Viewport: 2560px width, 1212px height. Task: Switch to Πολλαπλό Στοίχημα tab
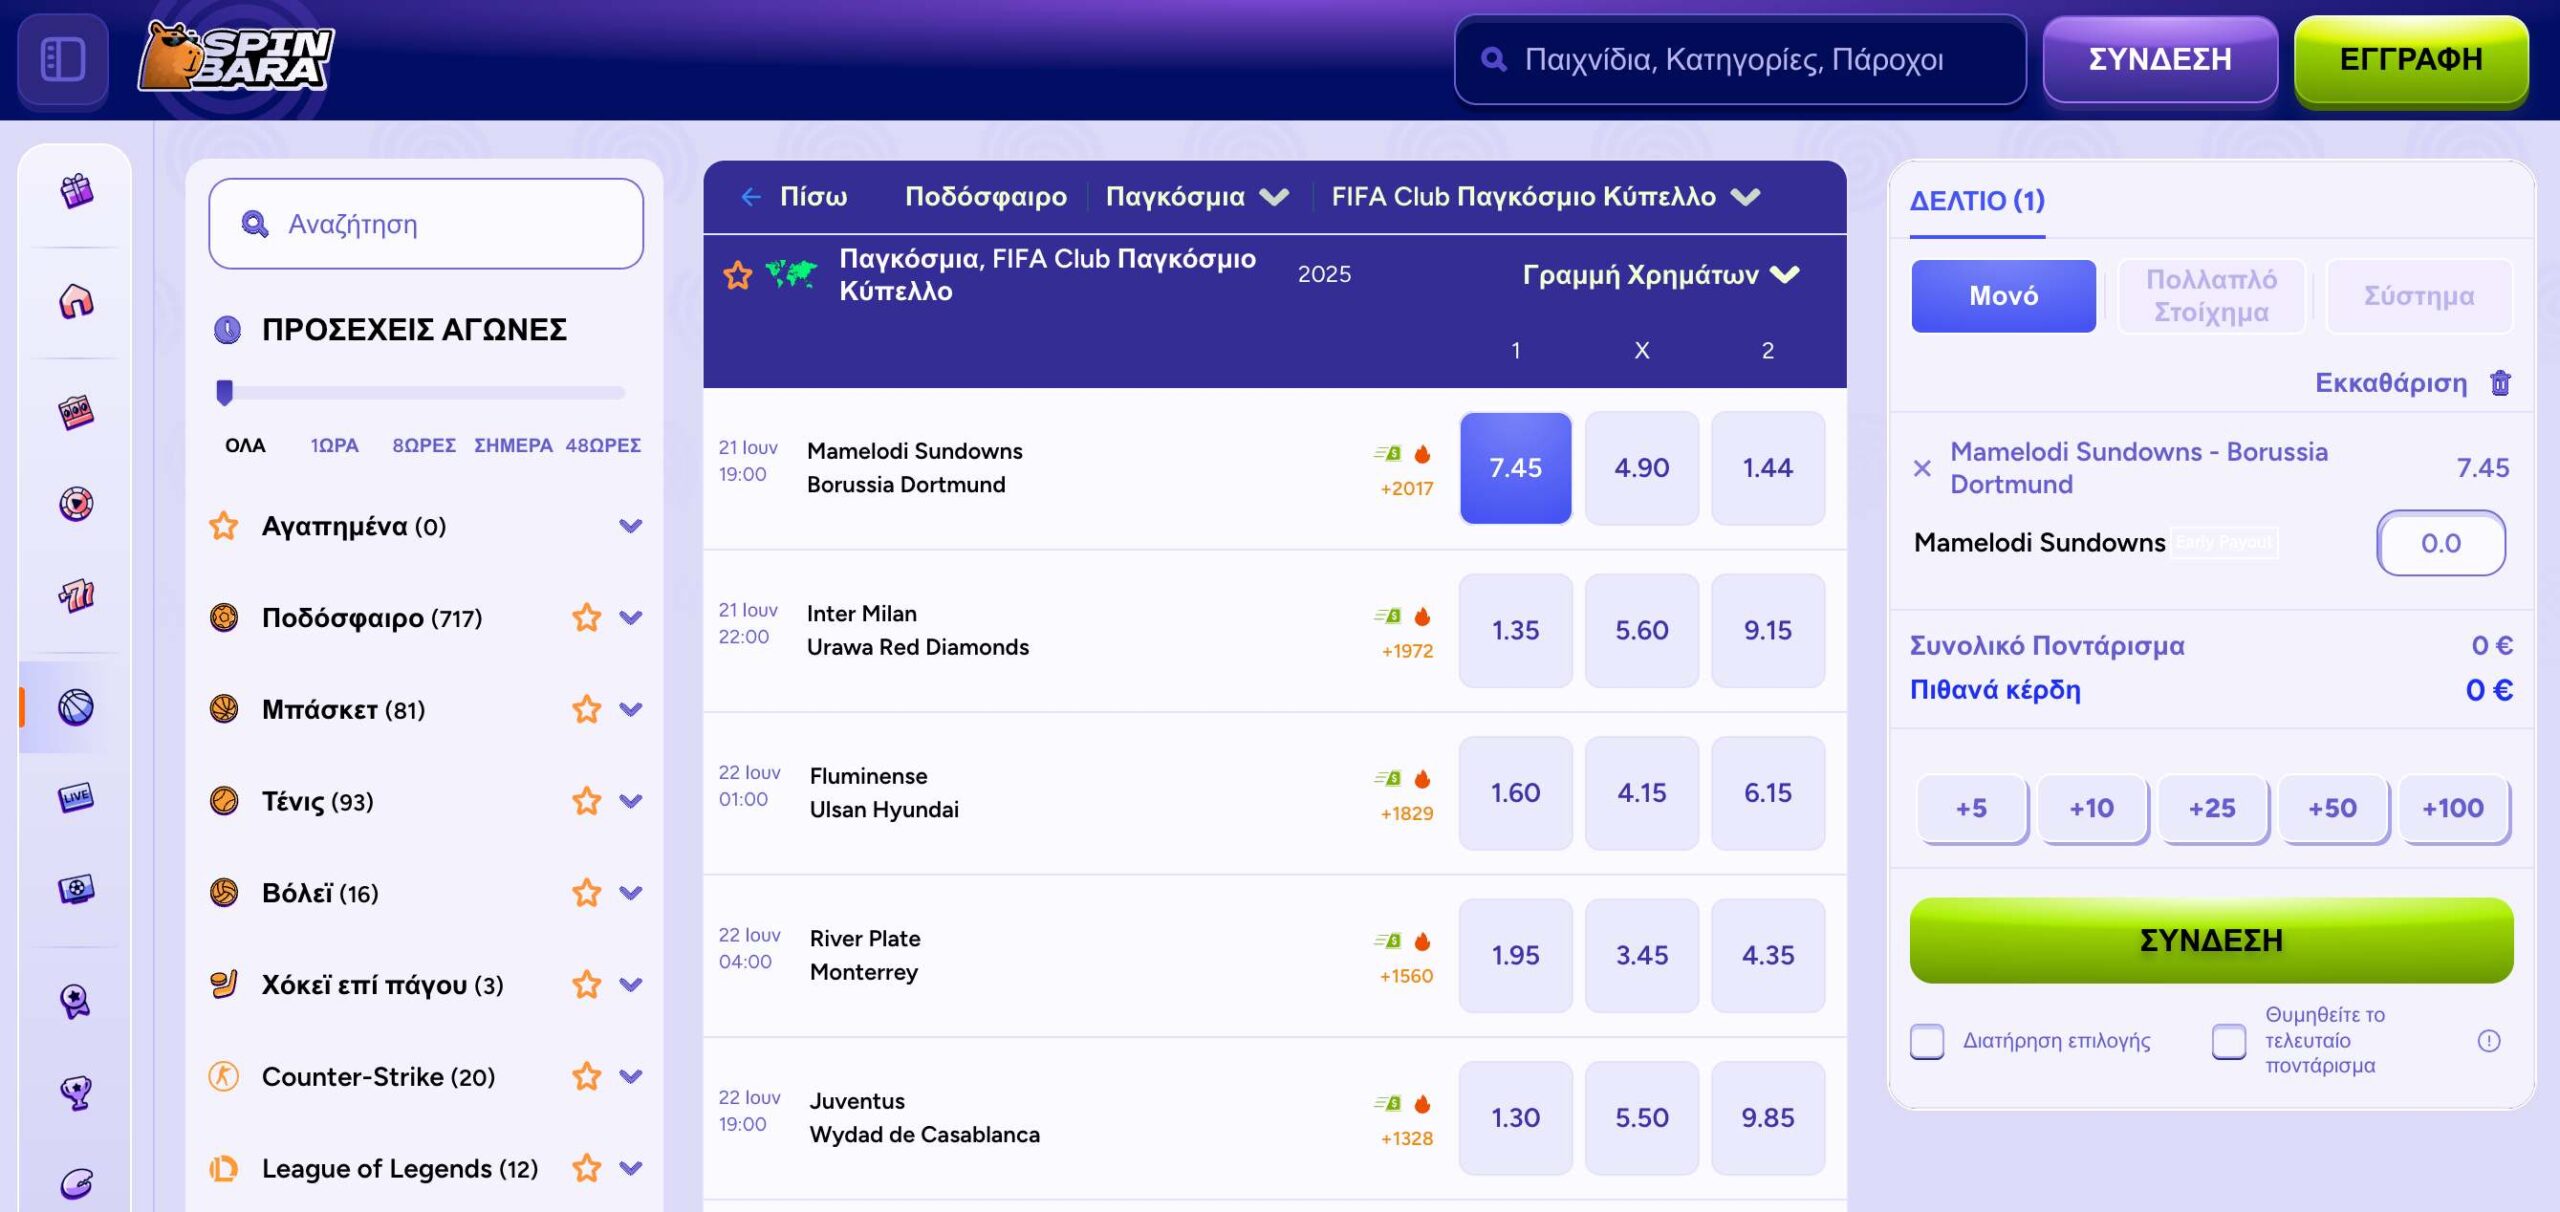coord(2211,296)
